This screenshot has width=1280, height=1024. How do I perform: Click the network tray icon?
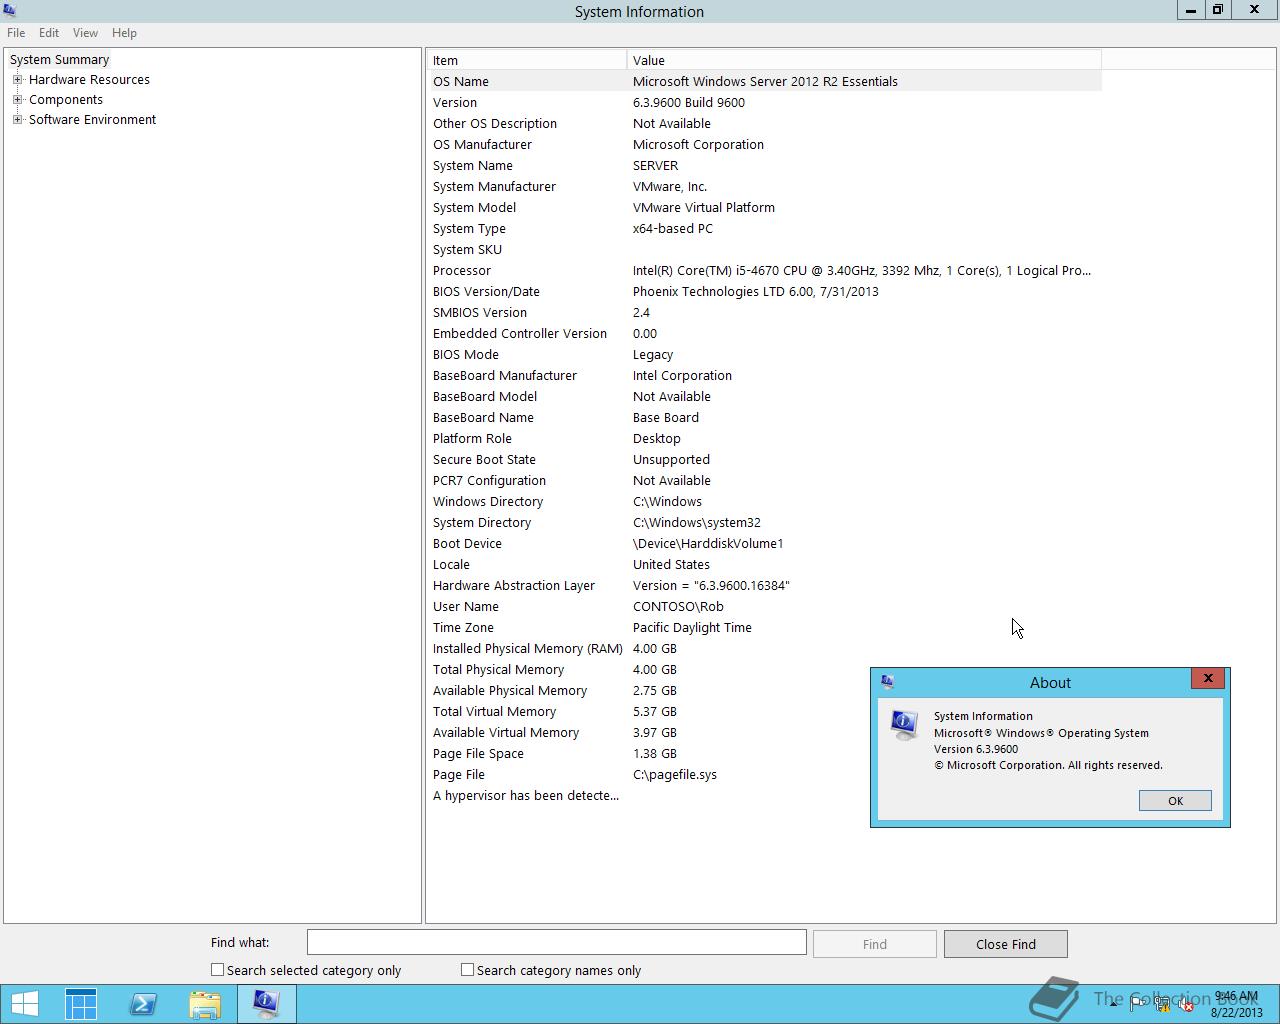point(1162,1004)
